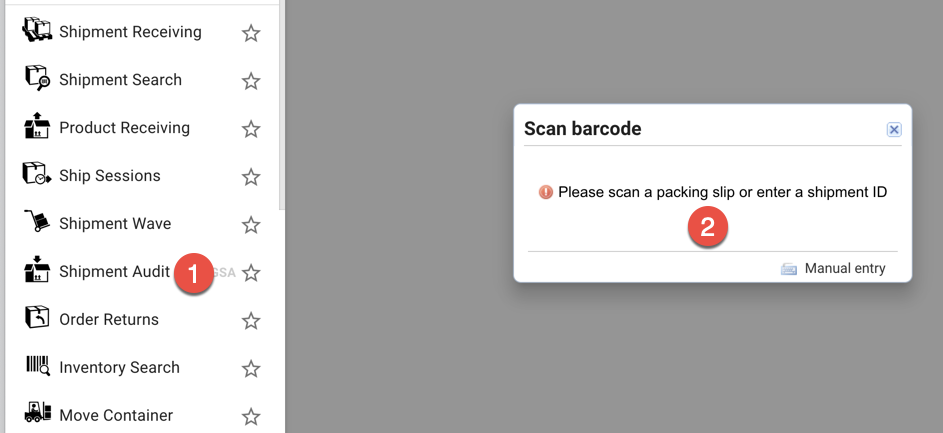Click the Move Container forklift icon
Screen dimensions: 943x433
(37, 413)
